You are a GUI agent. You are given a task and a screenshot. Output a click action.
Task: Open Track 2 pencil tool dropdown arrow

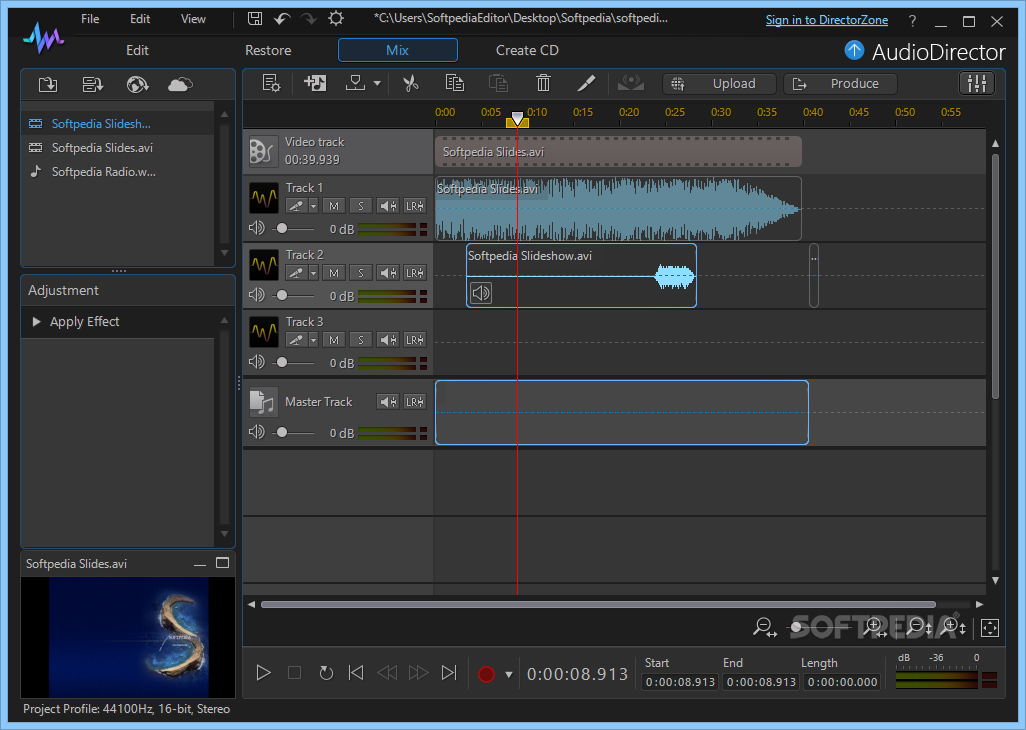[x=313, y=273]
